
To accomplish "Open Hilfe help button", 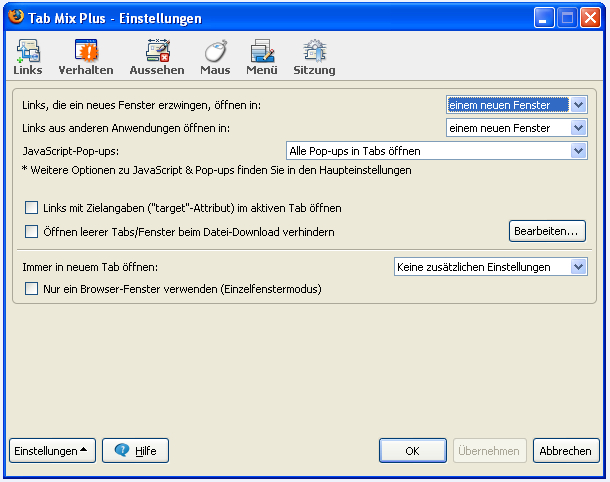I will (x=135, y=450).
